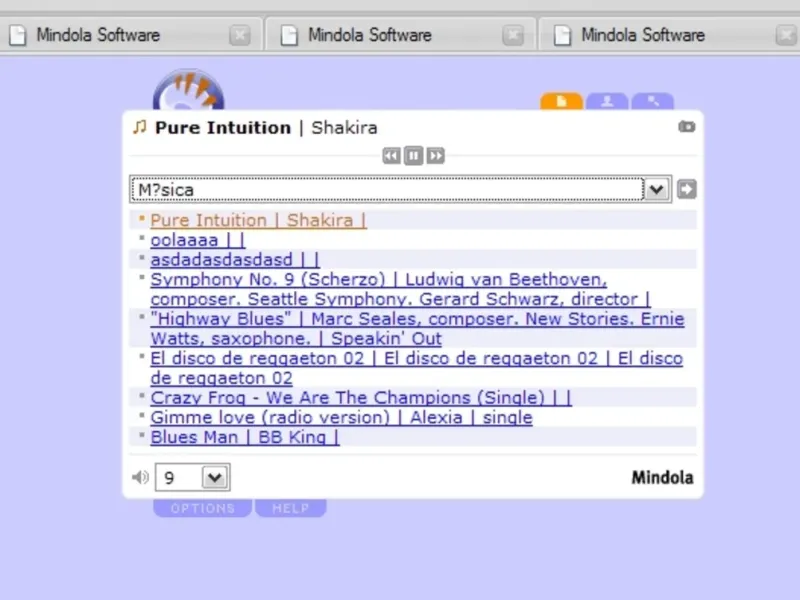This screenshot has width=800, height=600.
Task: Click the speaker volume icon
Action: tap(140, 477)
